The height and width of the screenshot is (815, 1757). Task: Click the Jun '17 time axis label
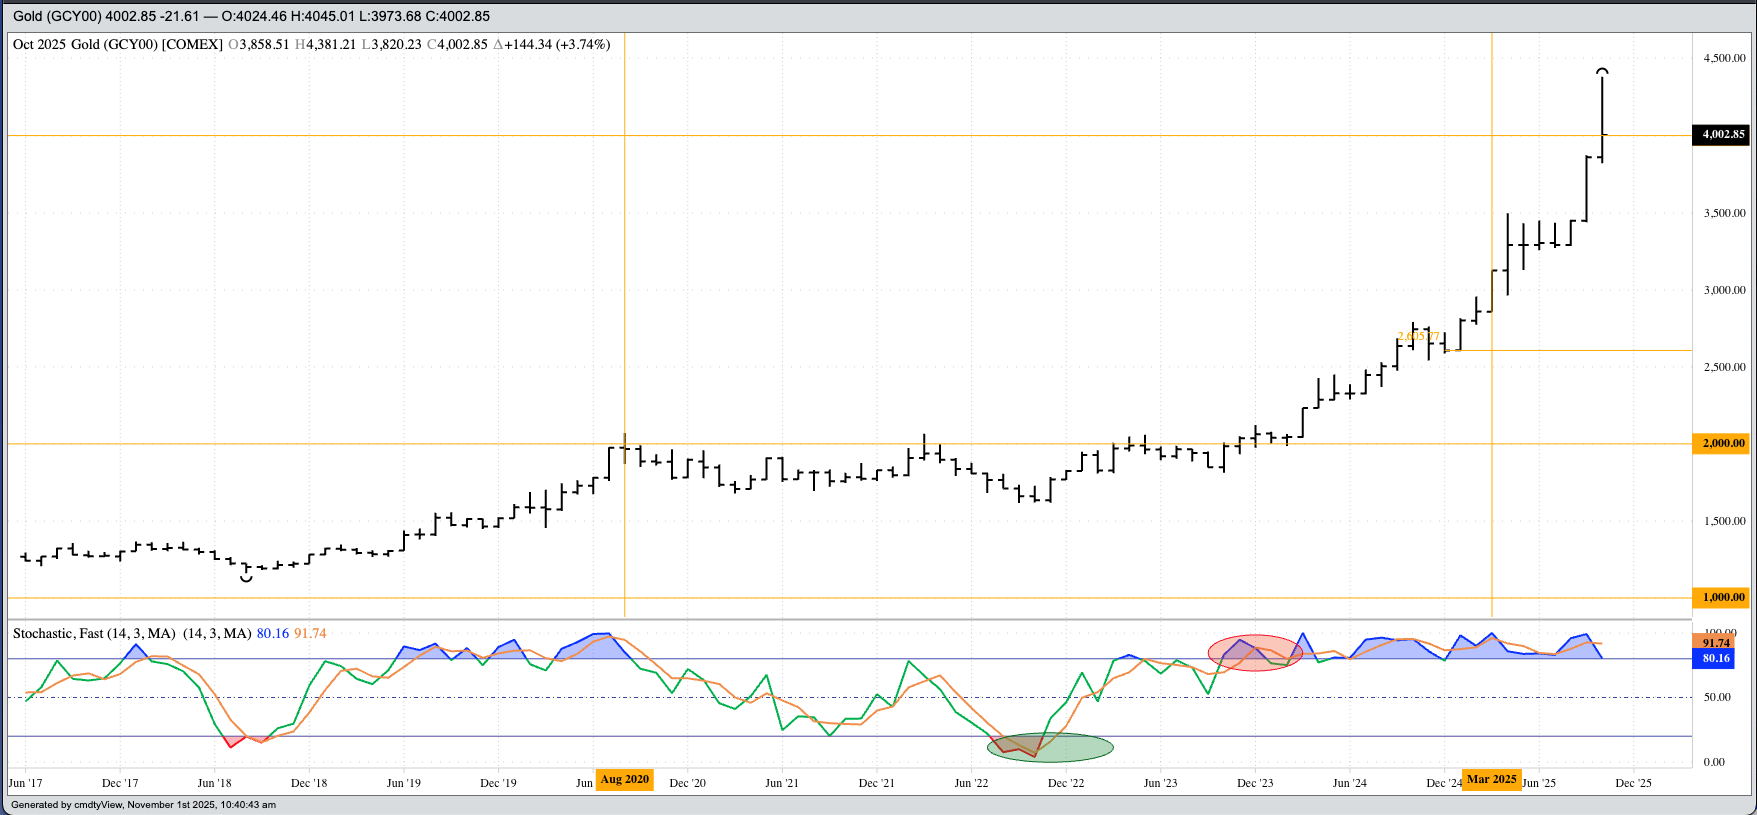26,783
